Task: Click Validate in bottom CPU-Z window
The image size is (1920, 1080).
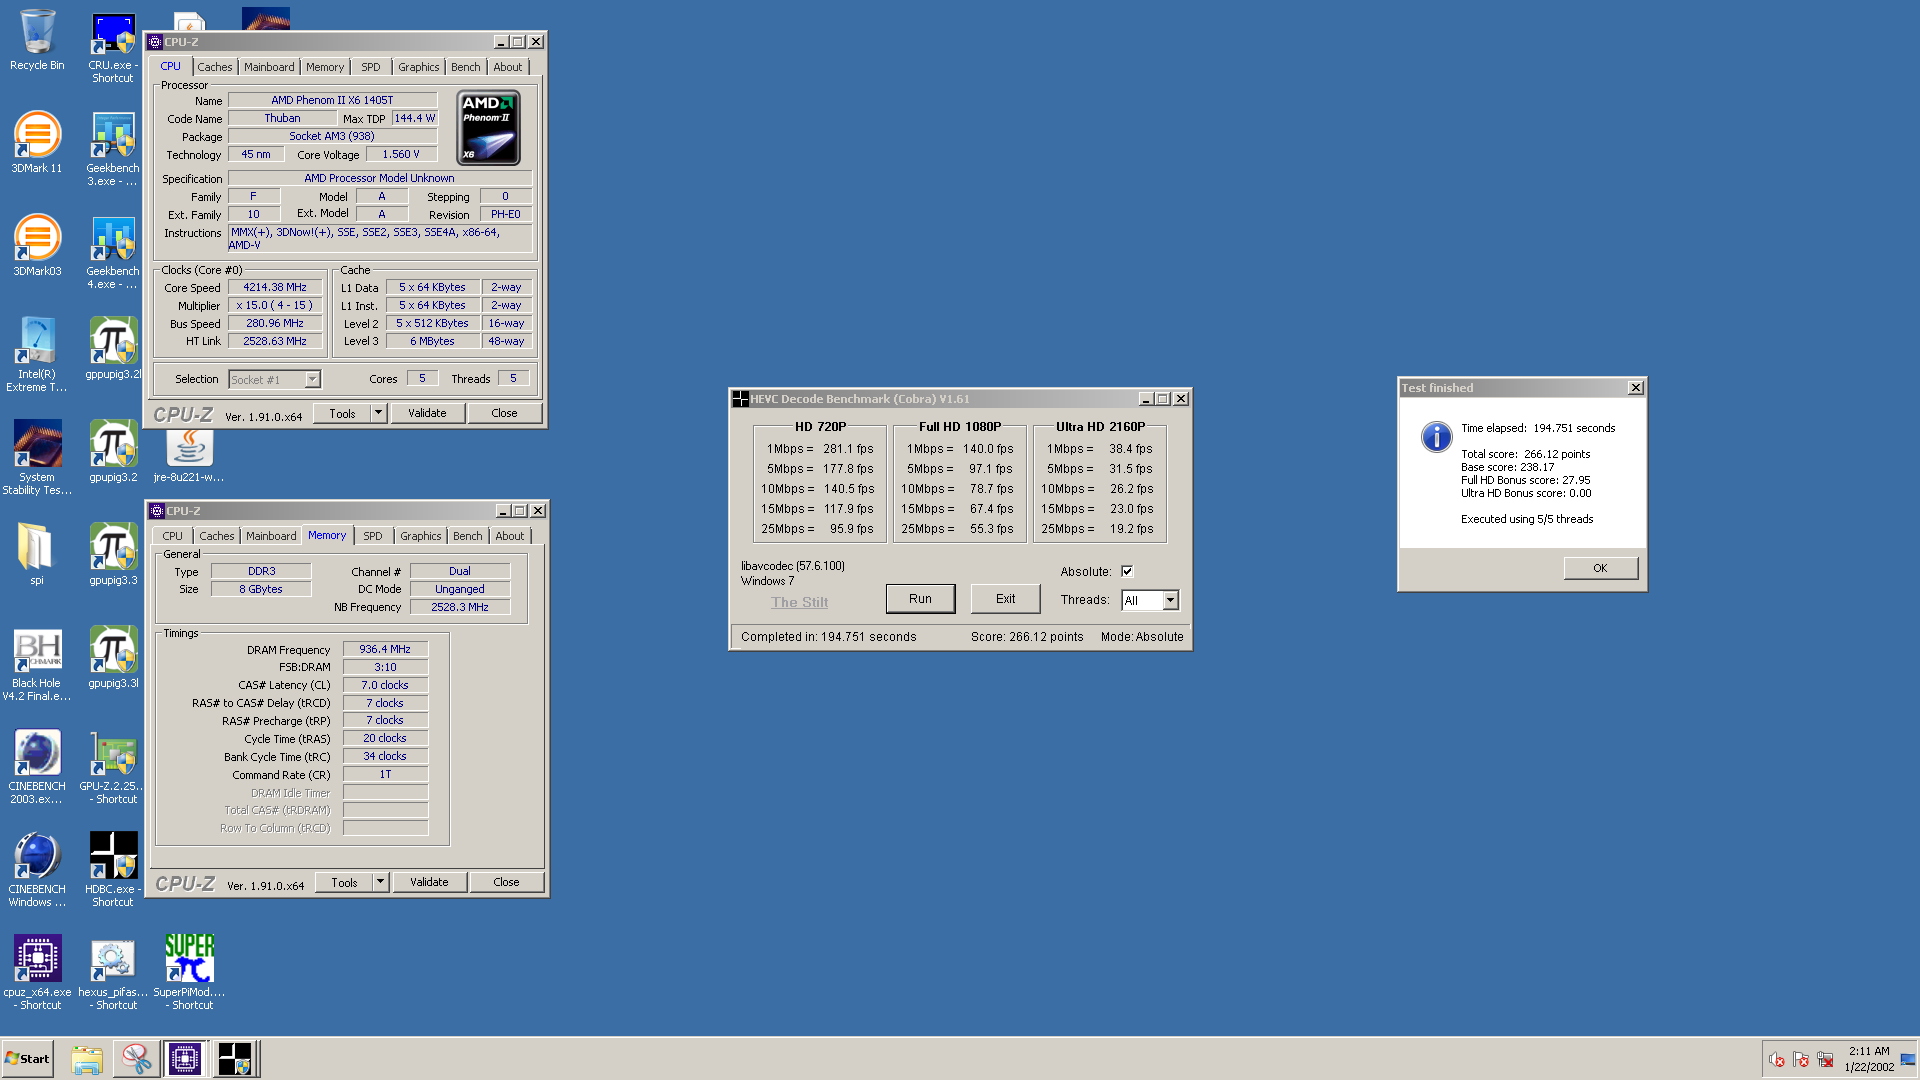Action: pos(429,882)
